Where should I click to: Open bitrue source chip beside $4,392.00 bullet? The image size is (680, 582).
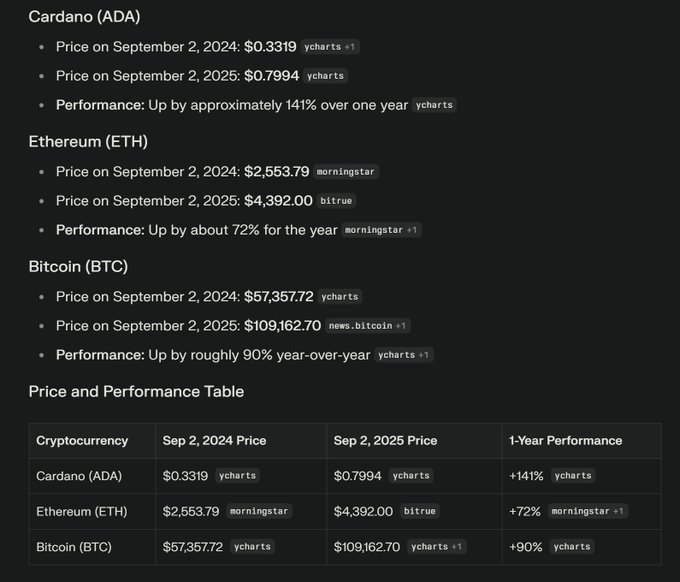(336, 201)
